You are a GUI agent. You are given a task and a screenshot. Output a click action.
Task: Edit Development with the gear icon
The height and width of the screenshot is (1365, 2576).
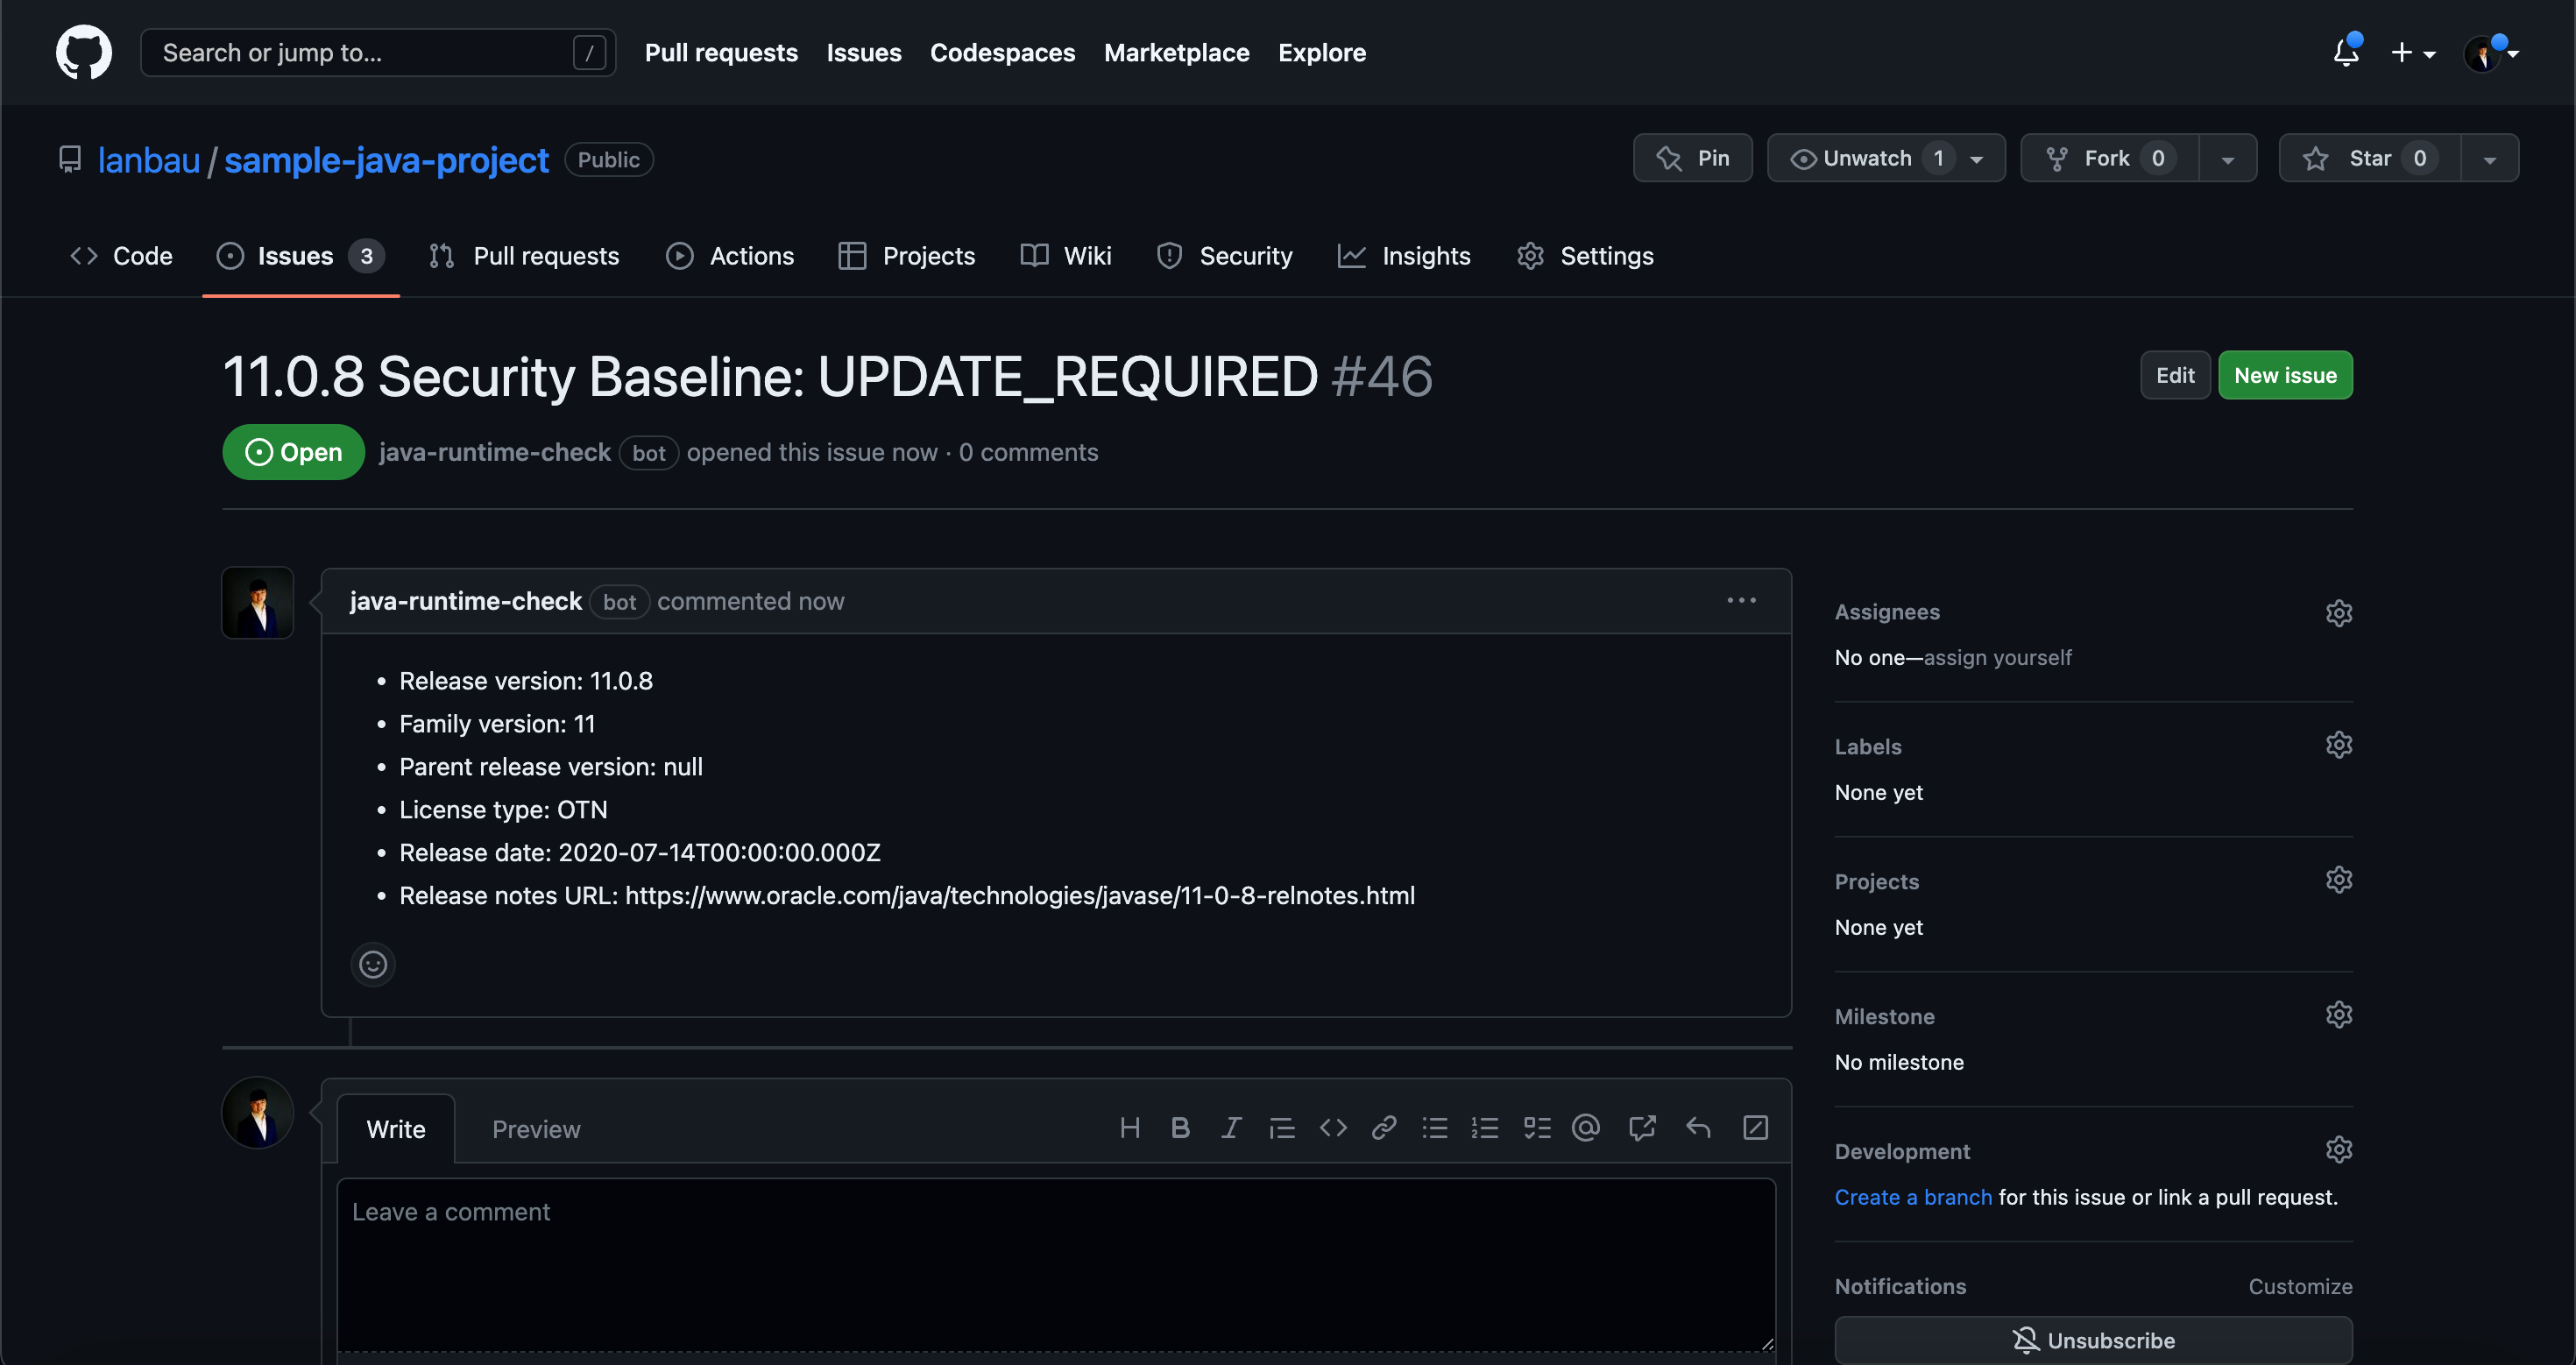pos(2338,1150)
